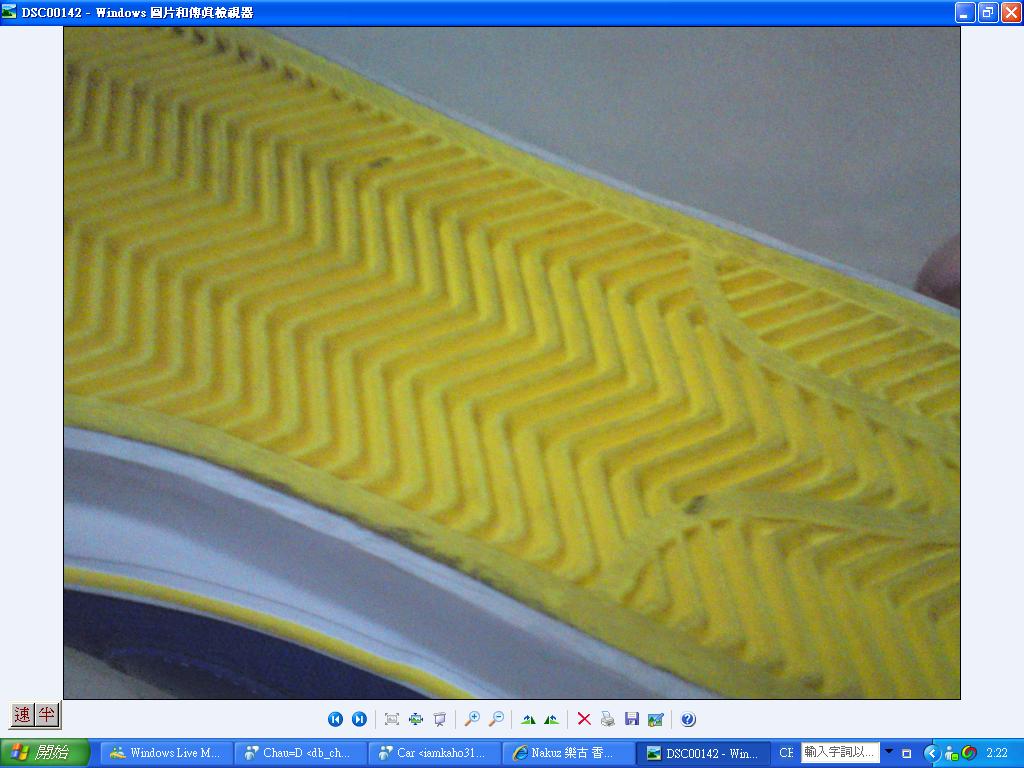Click the Best Fit icon

391,719
